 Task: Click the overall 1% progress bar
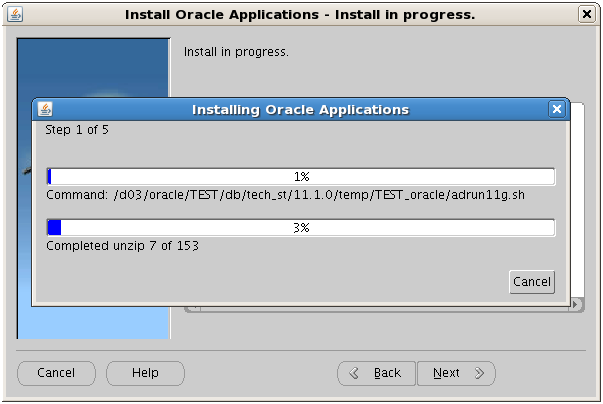point(301,176)
